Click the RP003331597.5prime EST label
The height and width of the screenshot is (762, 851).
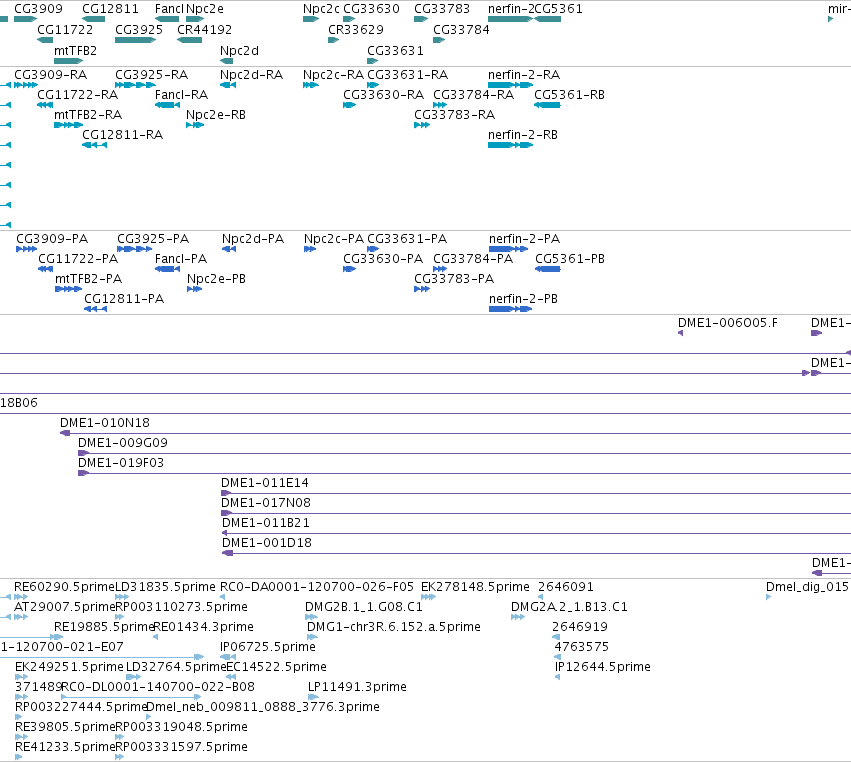click(x=181, y=747)
